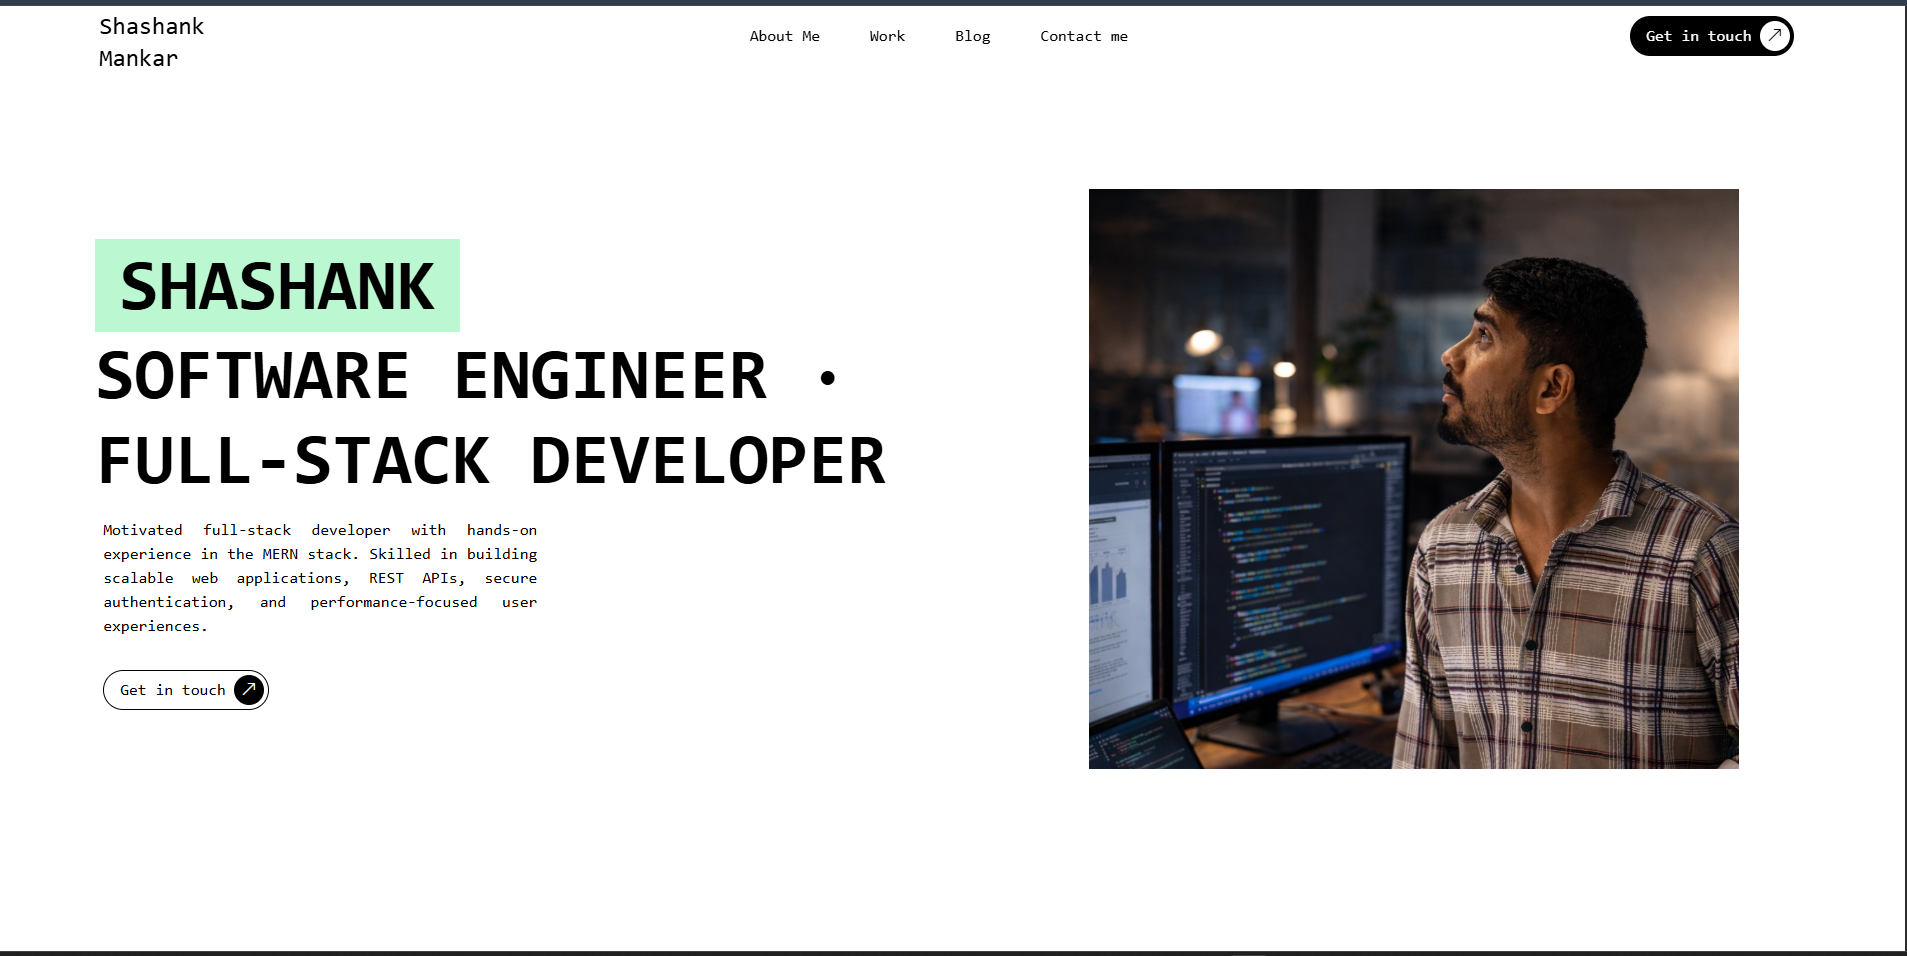
Task: Click the black arrow icon below bio
Action: [249, 690]
